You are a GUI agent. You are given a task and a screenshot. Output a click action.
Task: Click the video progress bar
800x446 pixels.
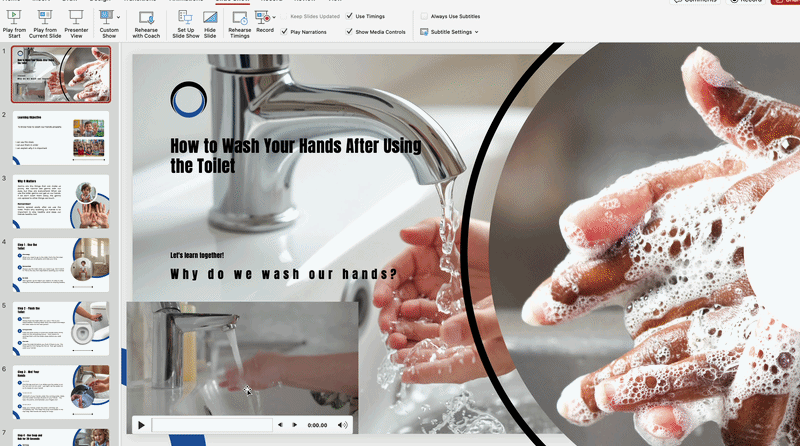pos(212,425)
